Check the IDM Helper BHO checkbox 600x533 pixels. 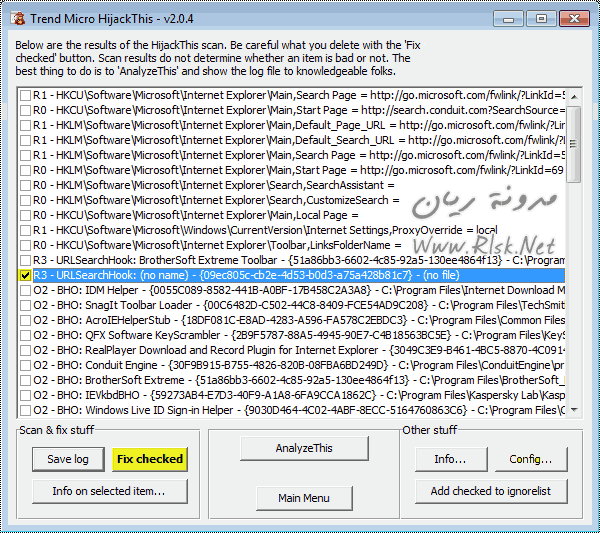[x=25, y=290]
